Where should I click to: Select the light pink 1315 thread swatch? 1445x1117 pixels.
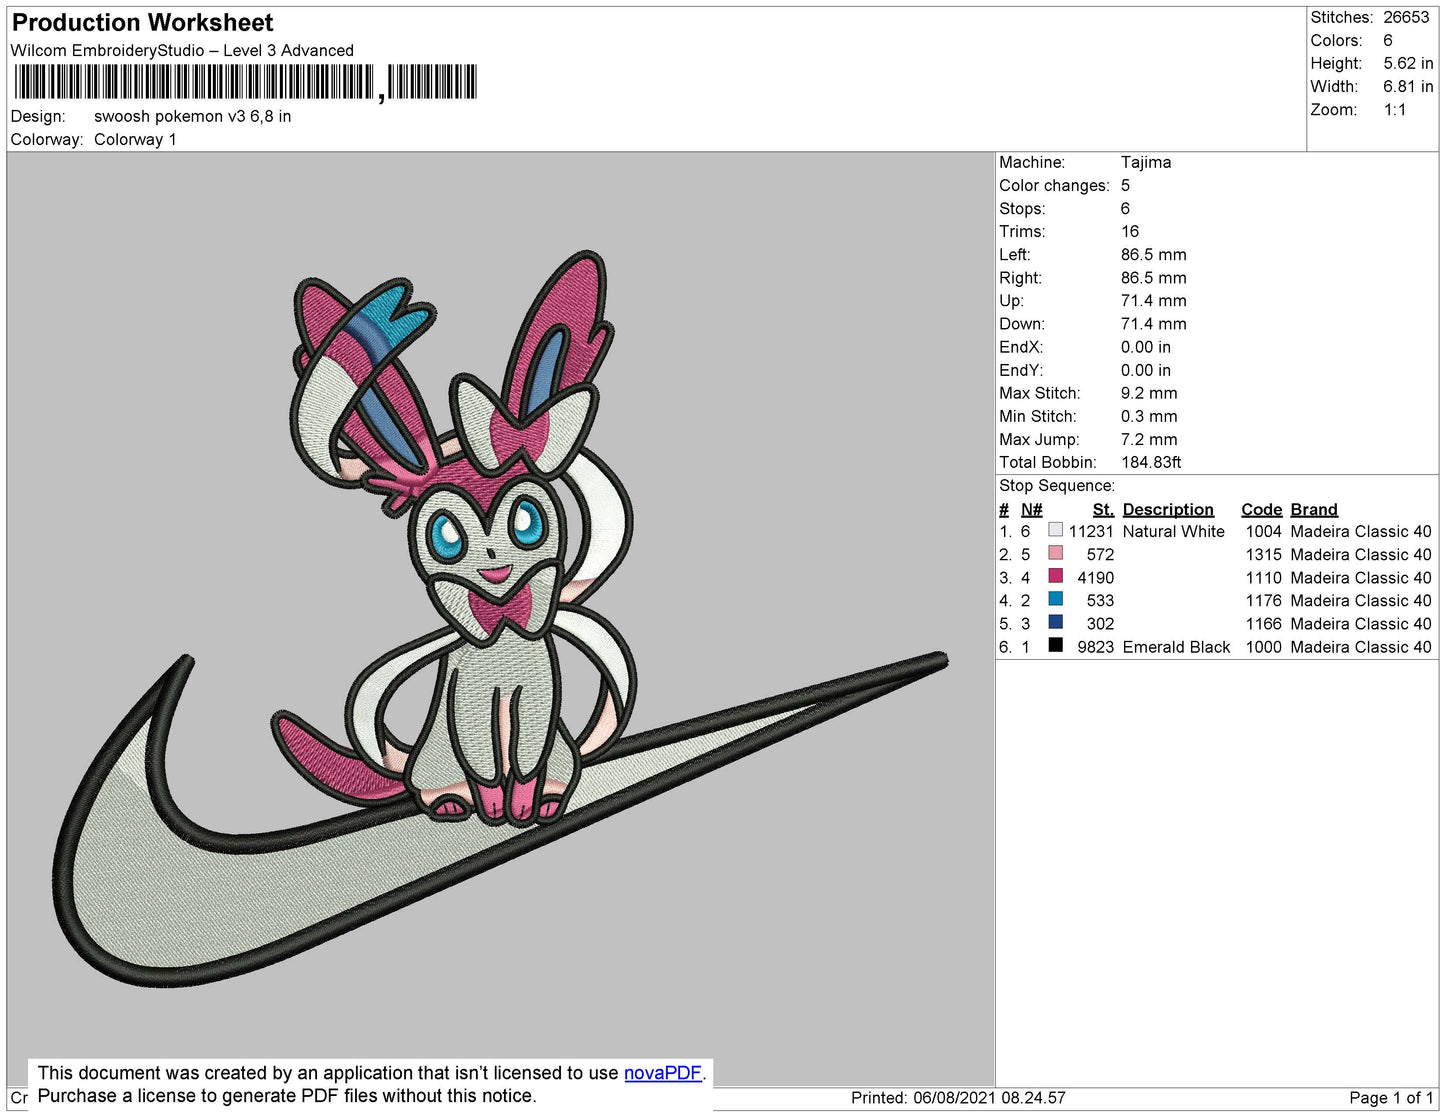(x=1055, y=553)
